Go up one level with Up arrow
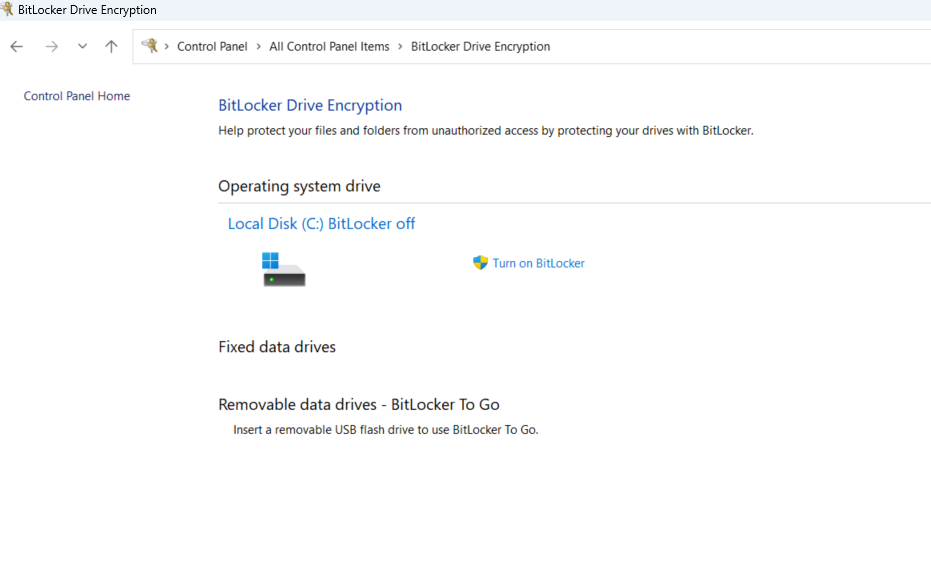 111,46
